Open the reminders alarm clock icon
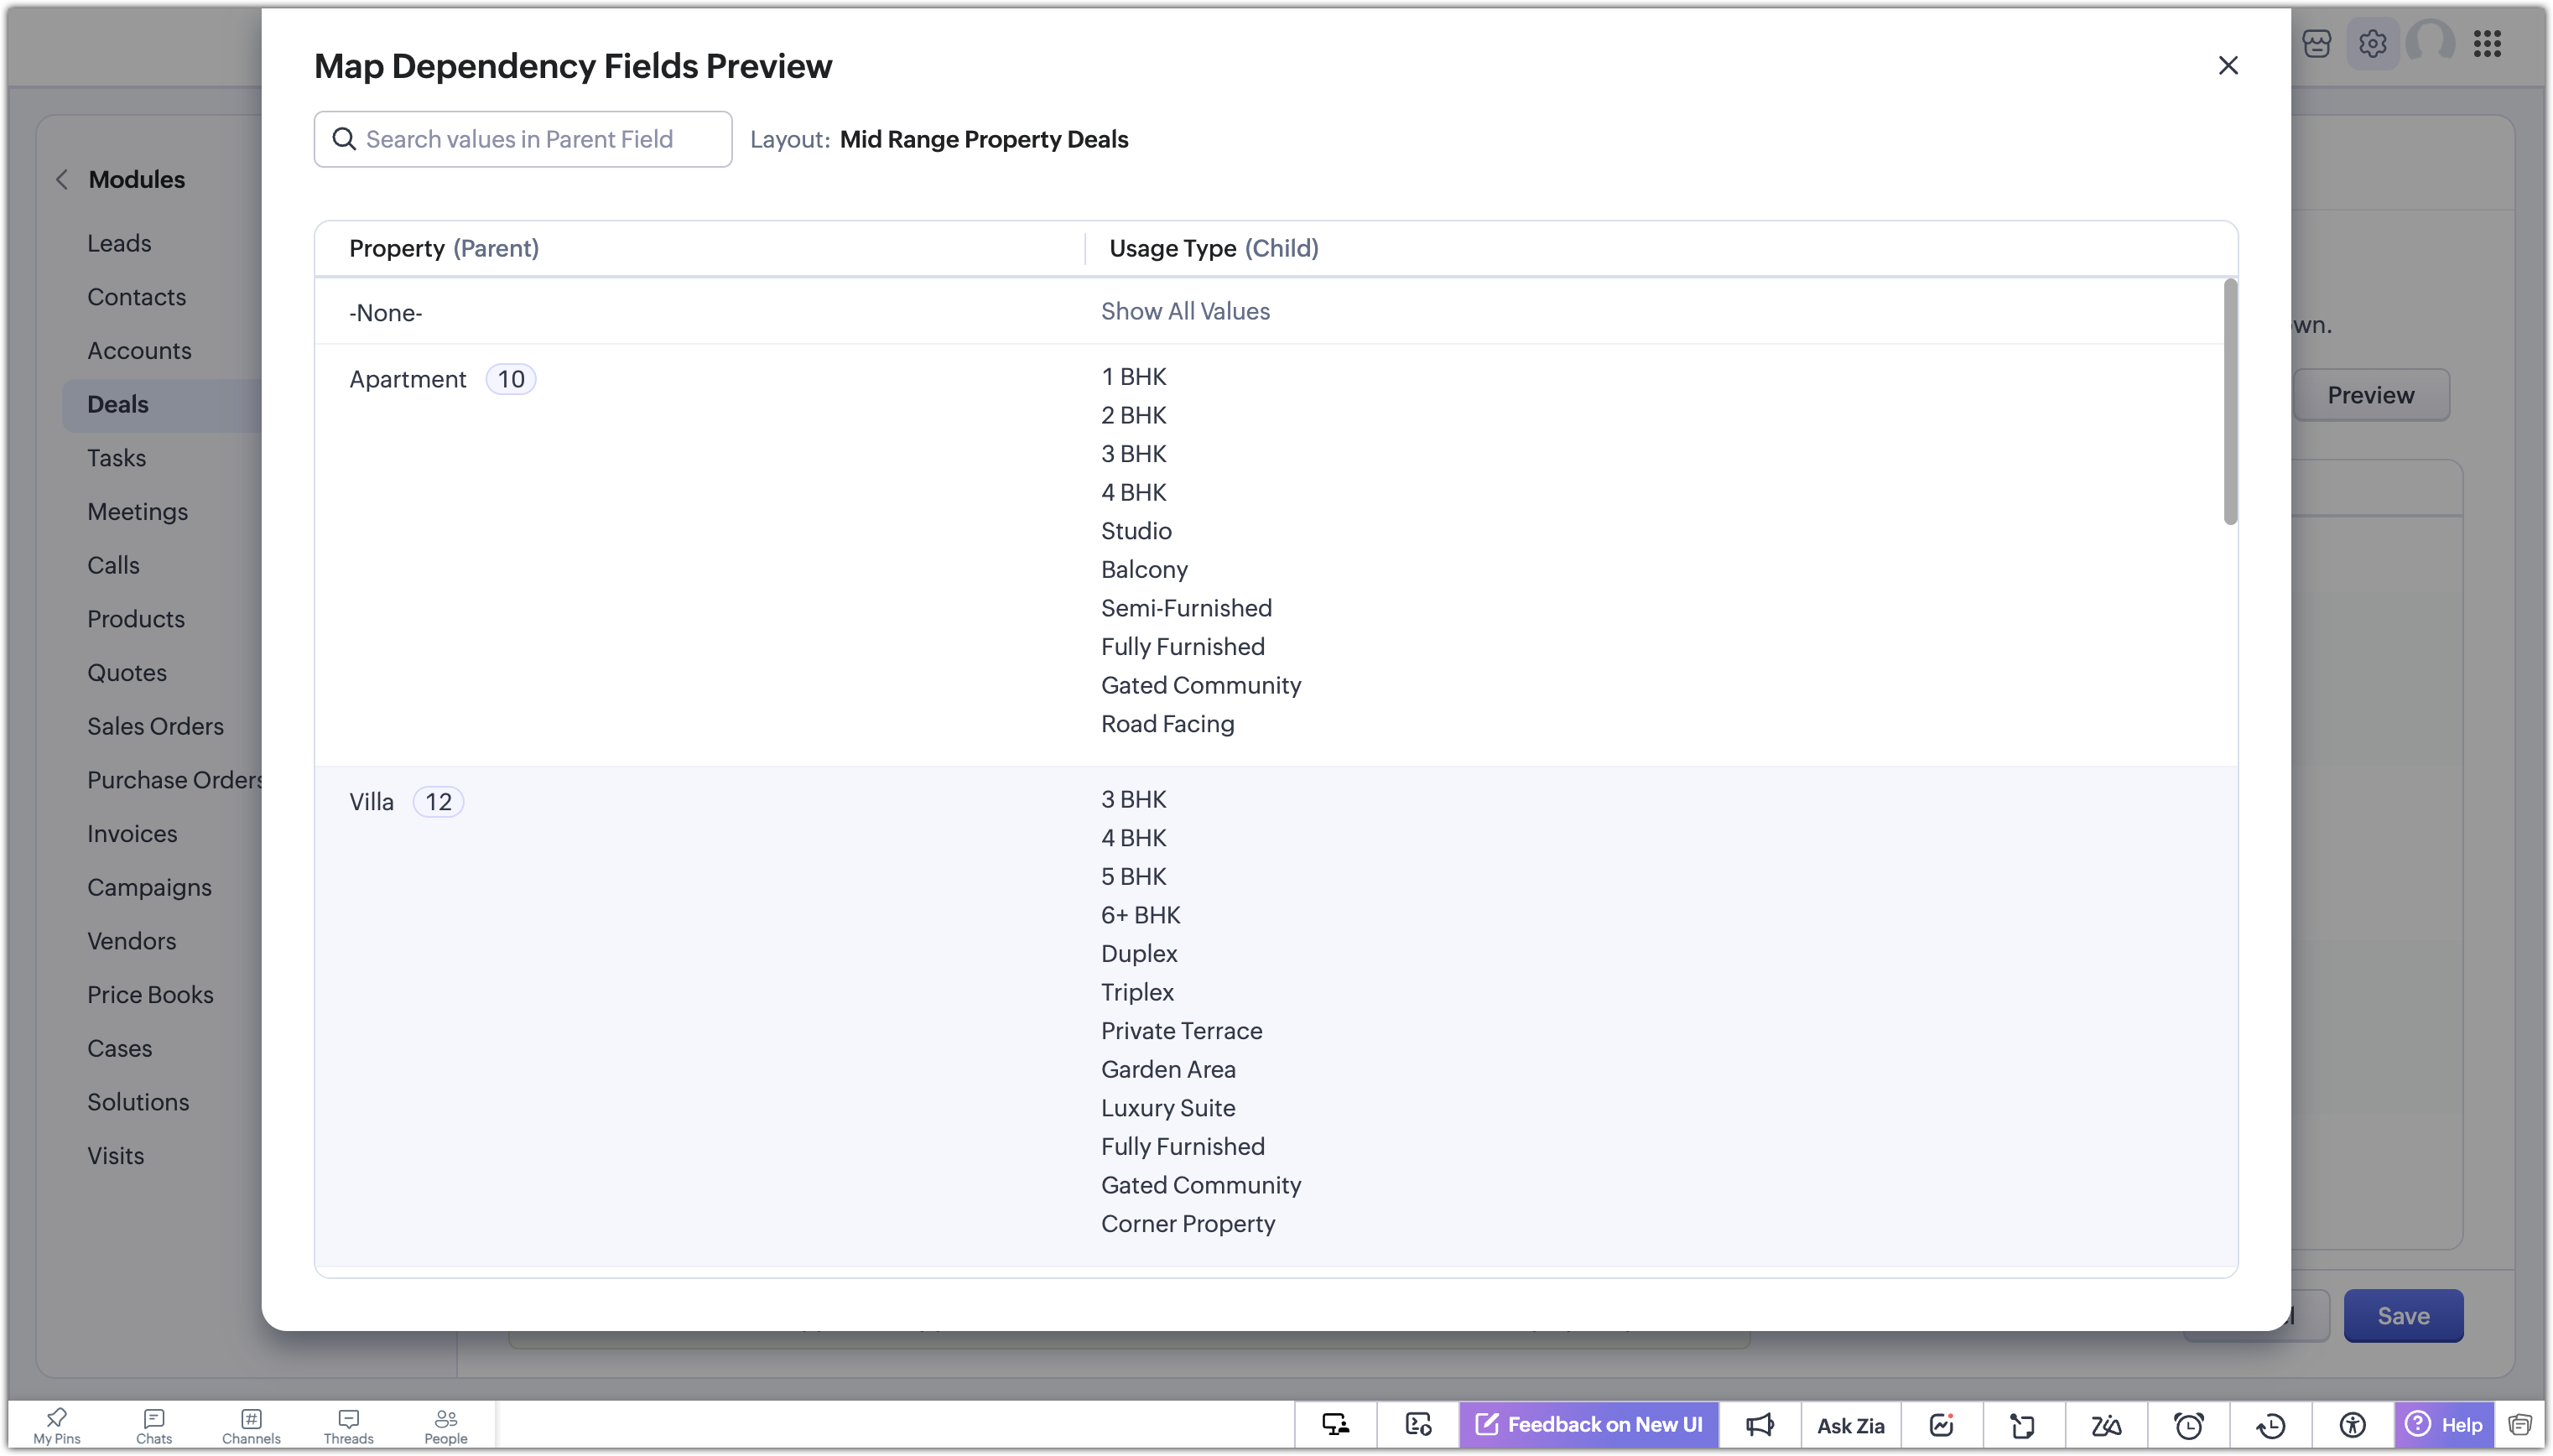The image size is (2553, 1456). [x=2188, y=1424]
